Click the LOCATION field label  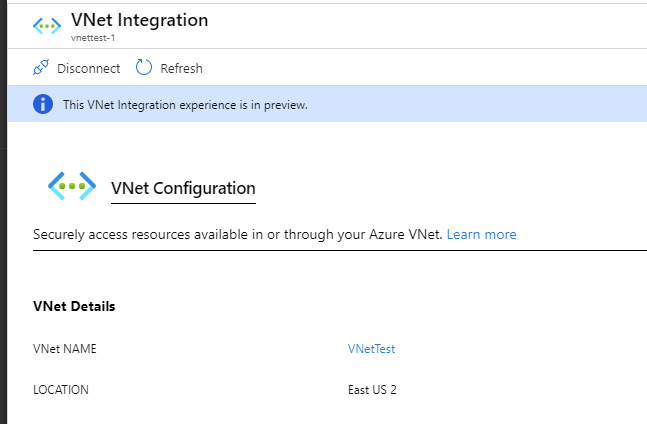[61, 390]
